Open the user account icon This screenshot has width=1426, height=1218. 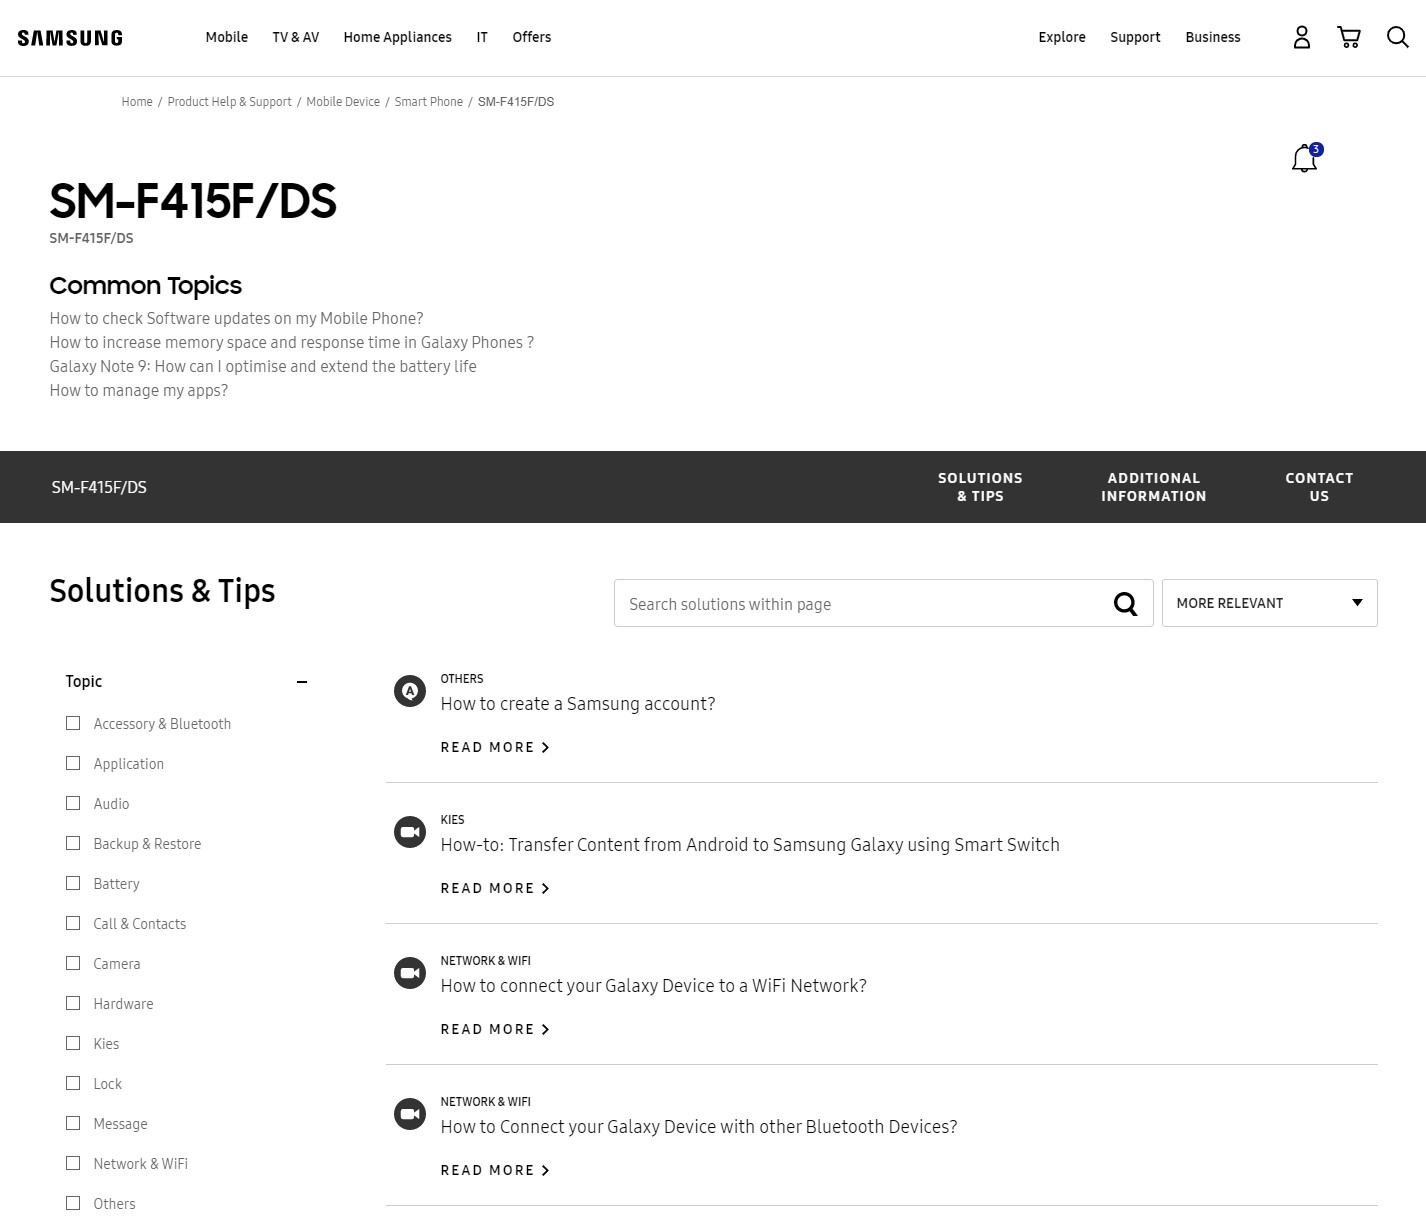pos(1301,38)
